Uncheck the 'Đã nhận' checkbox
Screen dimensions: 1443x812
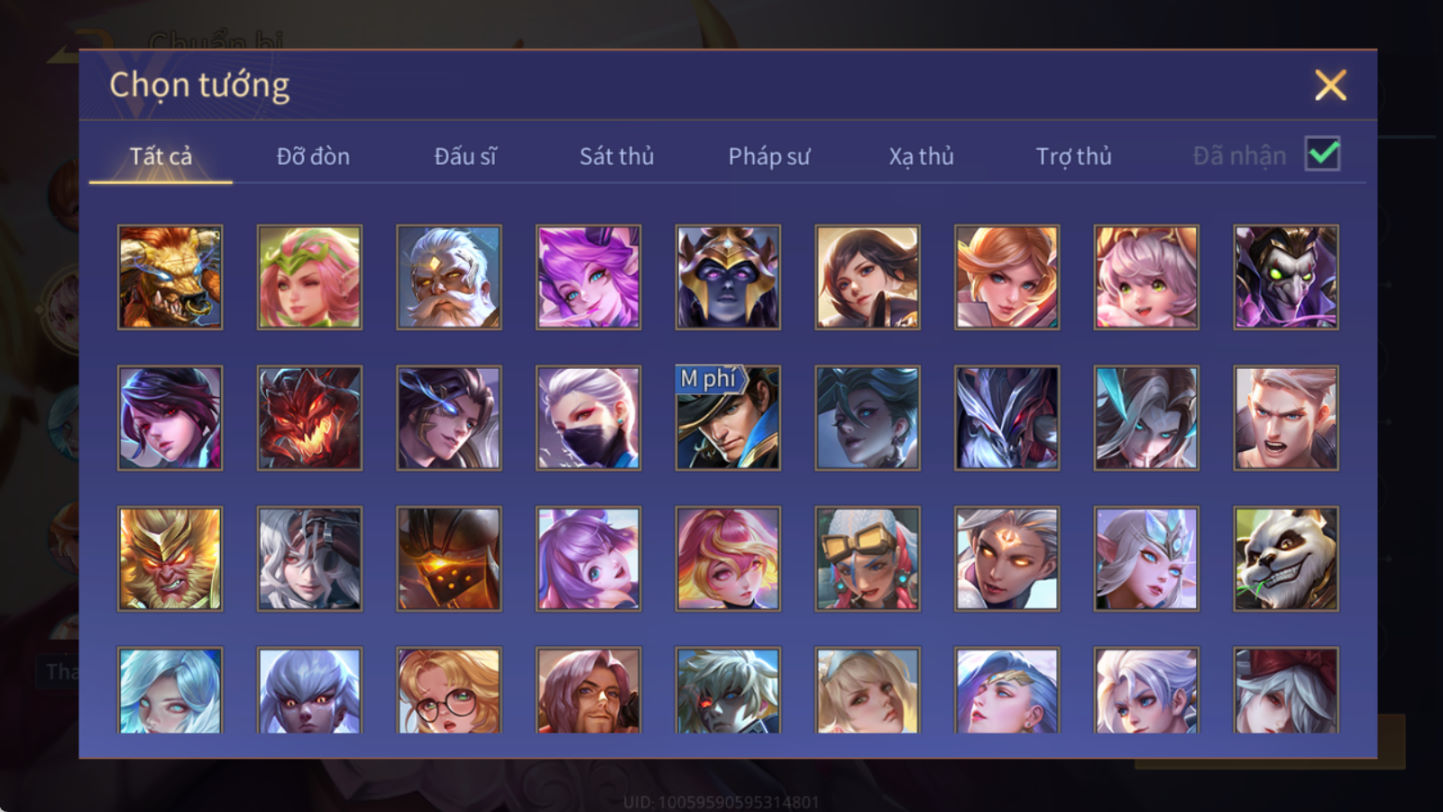click(x=1322, y=154)
